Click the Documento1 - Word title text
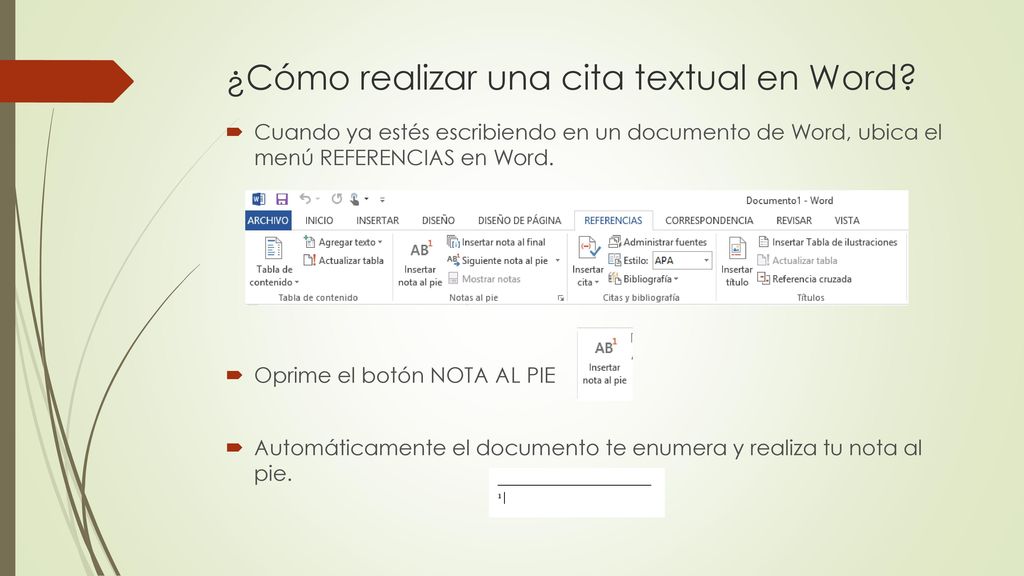The image size is (1024, 576). click(789, 200)
